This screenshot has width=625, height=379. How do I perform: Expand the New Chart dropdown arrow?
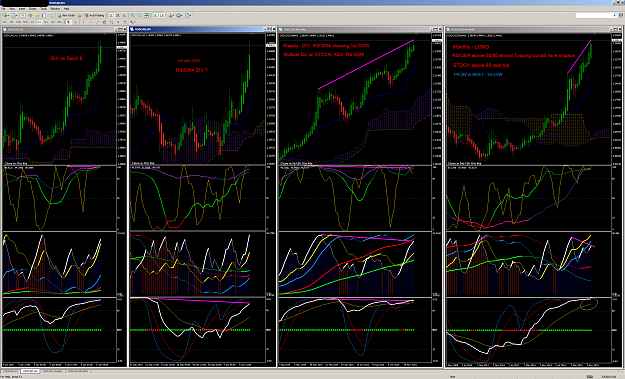[8, 16]
